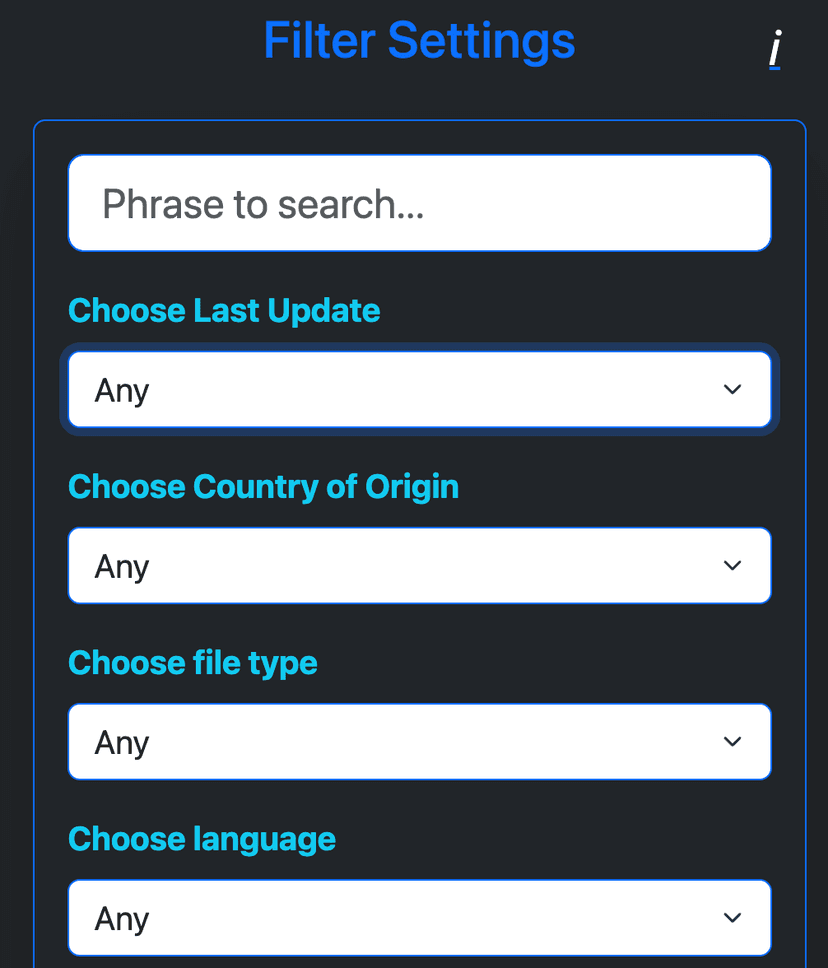This screenshot has height=968, width=828.
Task: Open the Last Update dropdown chevron
Action: 731,390
